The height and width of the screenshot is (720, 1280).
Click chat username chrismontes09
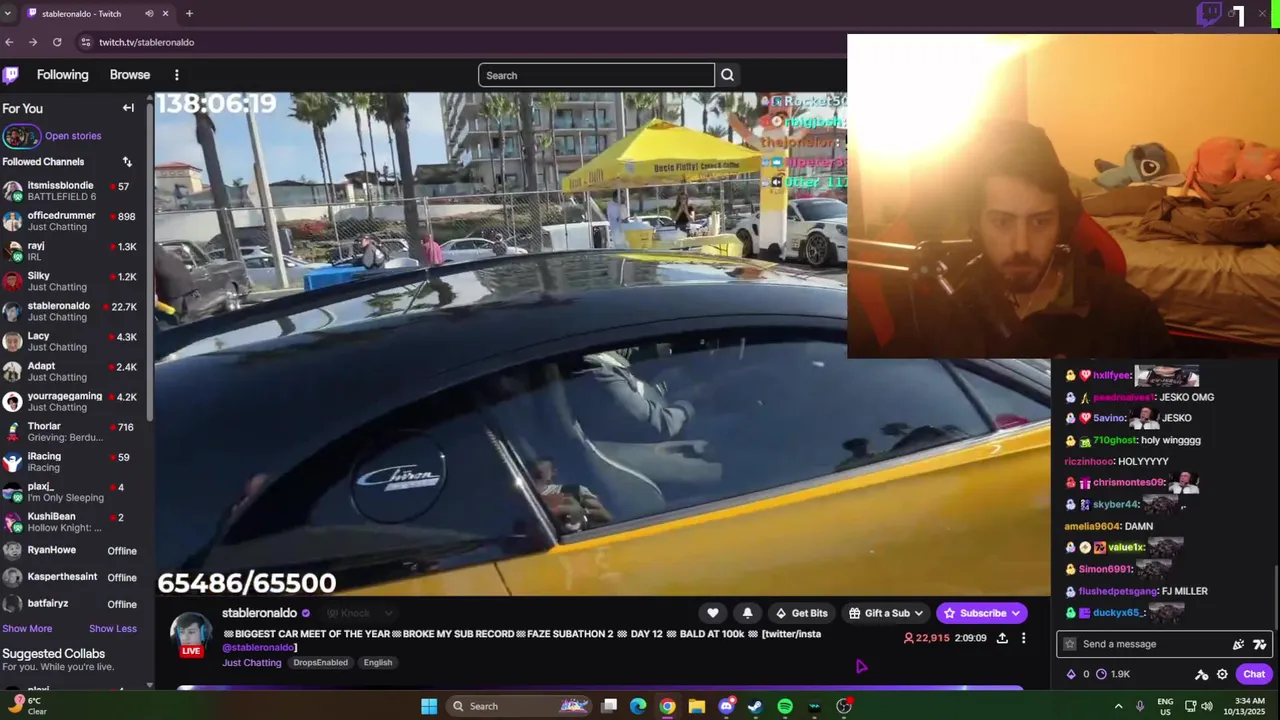click(1128, 483)
